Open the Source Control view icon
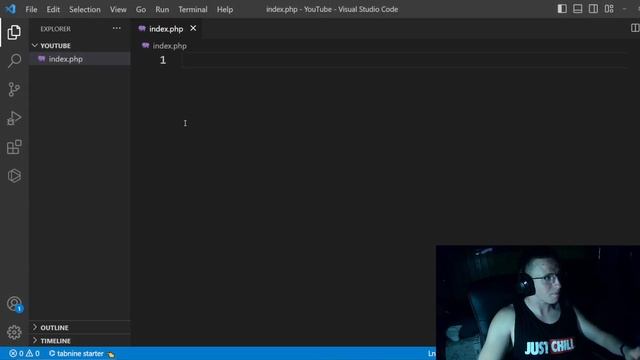 point(14,89)
